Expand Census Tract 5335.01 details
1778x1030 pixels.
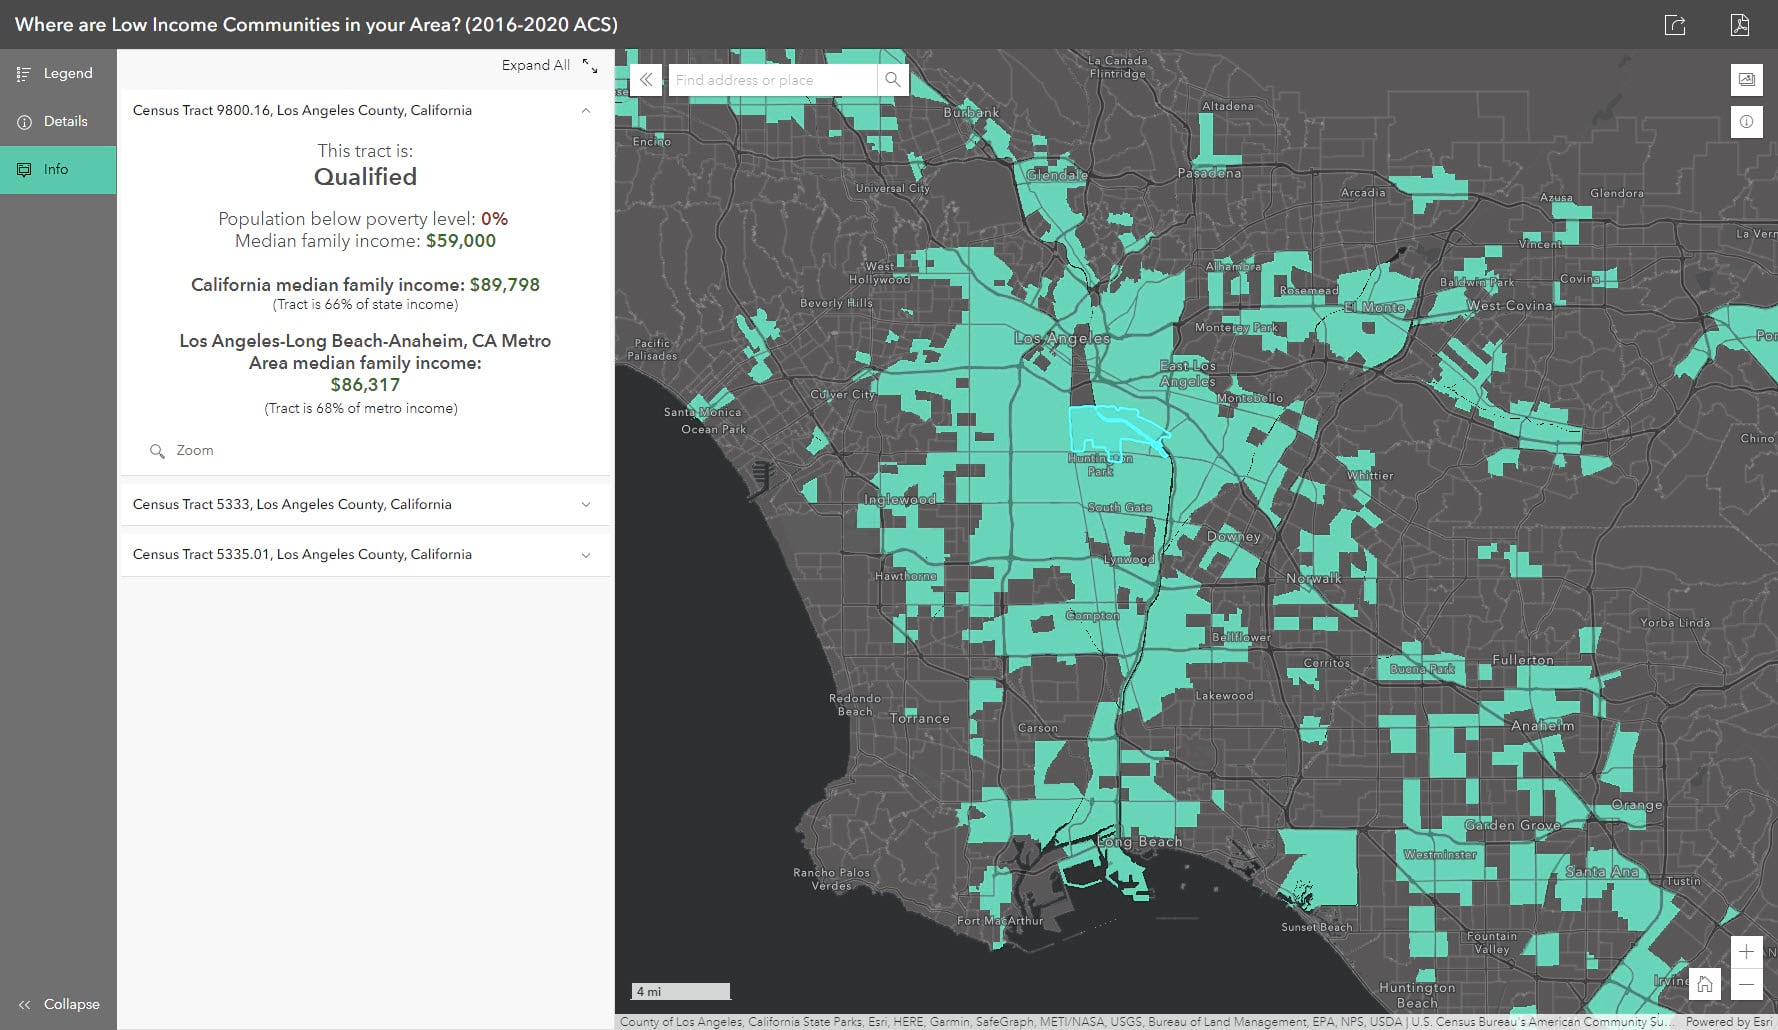coord(586,553)
